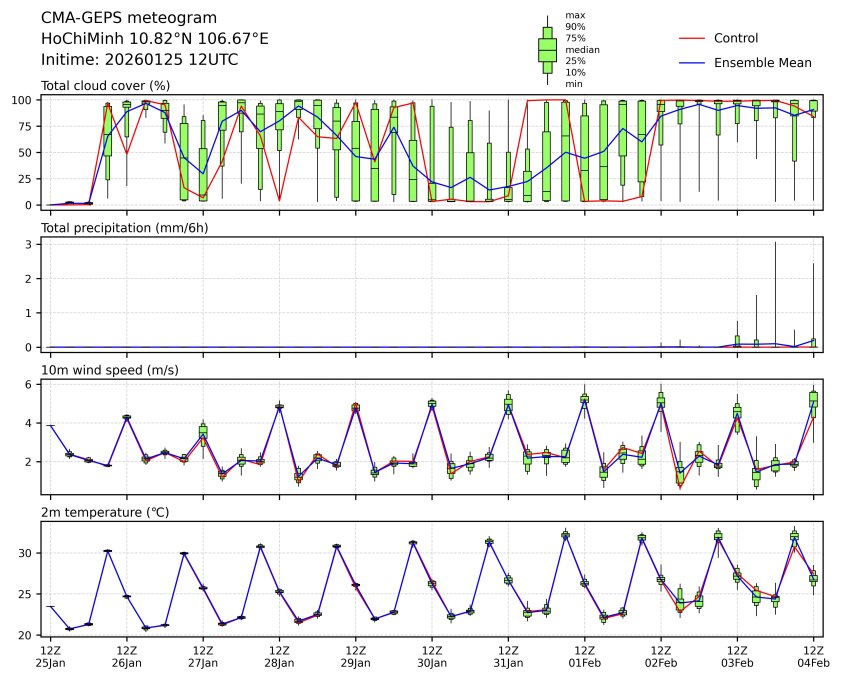Click the tallest precipitation whisker line
This screenshot has height=680, width=841.
click(775, 290)
